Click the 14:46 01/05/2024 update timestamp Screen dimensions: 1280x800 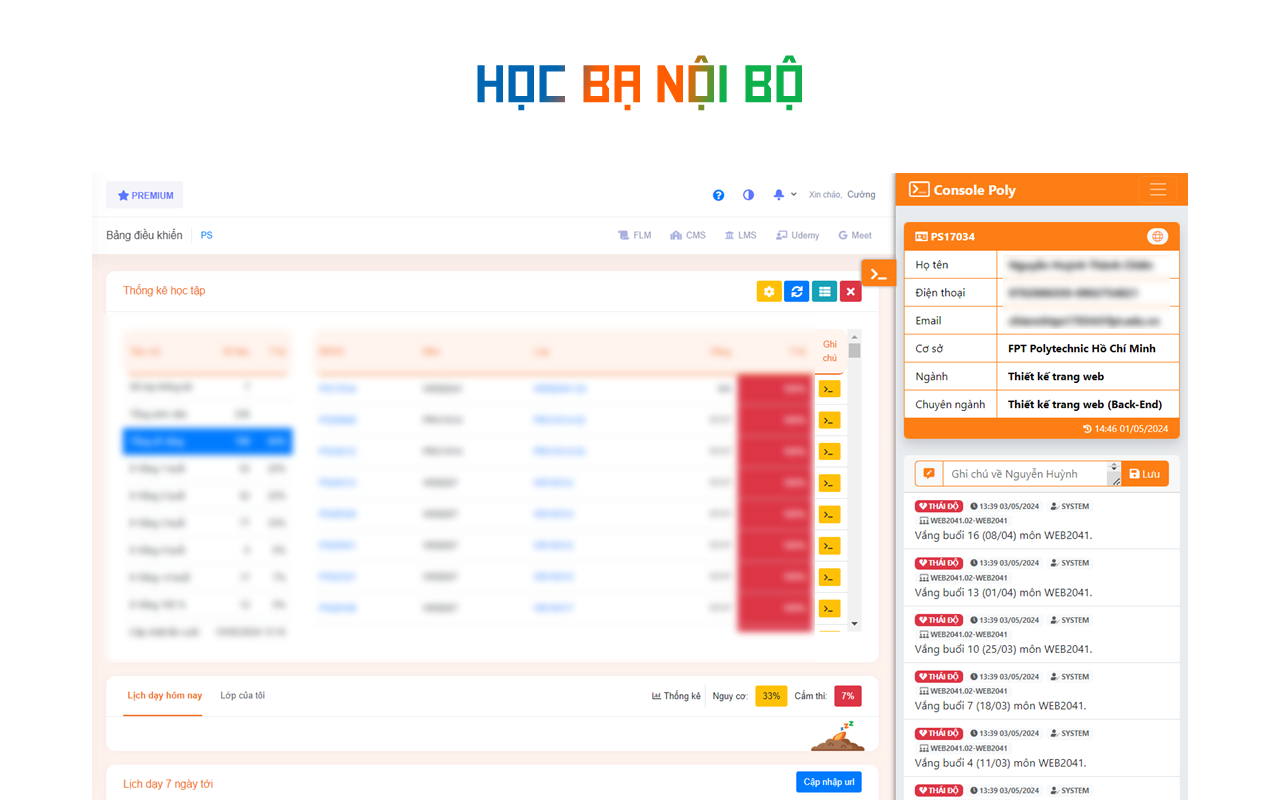(x=1125, y=429)
